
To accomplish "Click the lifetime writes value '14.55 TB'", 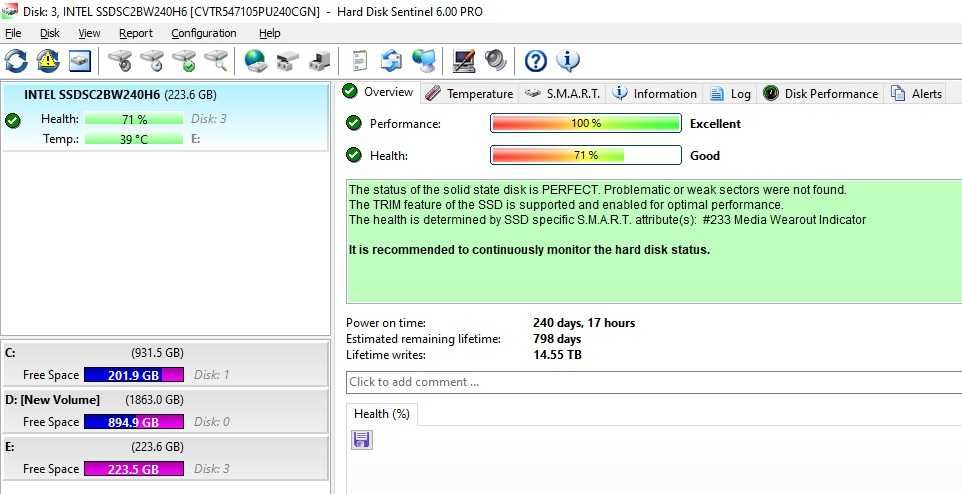I will pos(557,355).
